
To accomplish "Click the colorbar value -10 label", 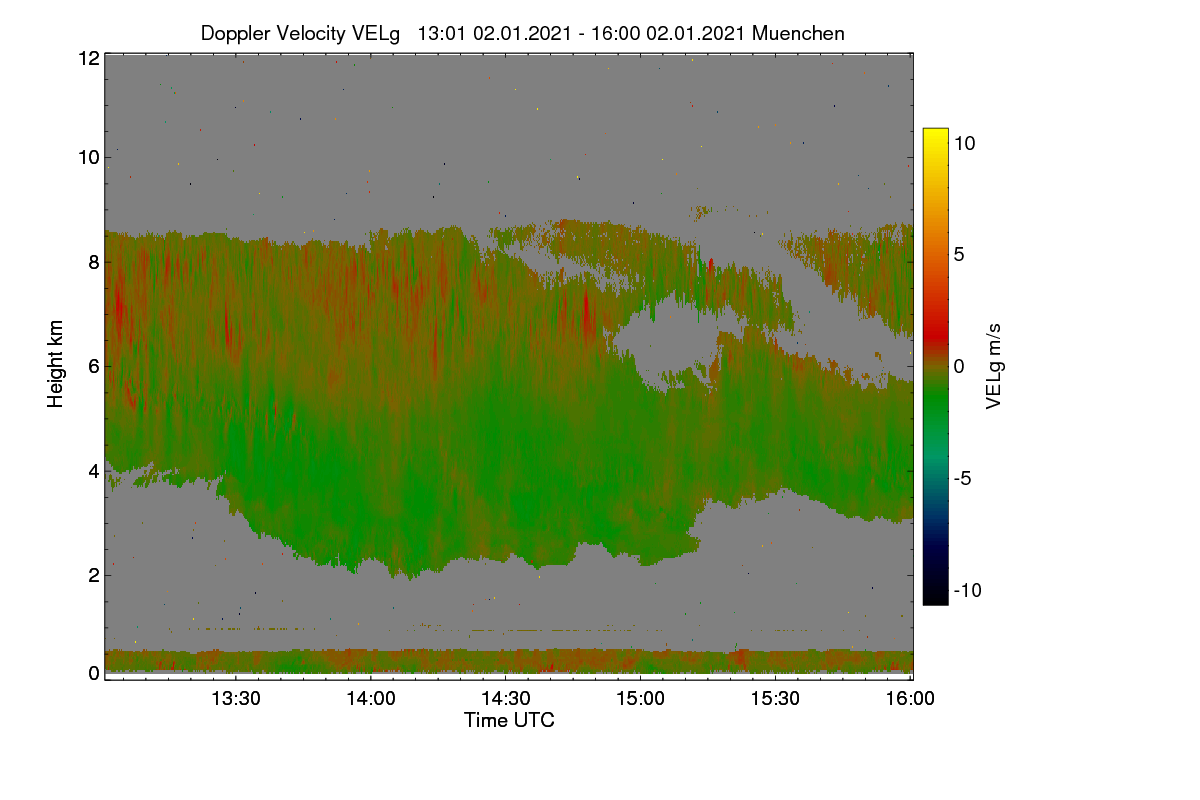I will [967, 590].
